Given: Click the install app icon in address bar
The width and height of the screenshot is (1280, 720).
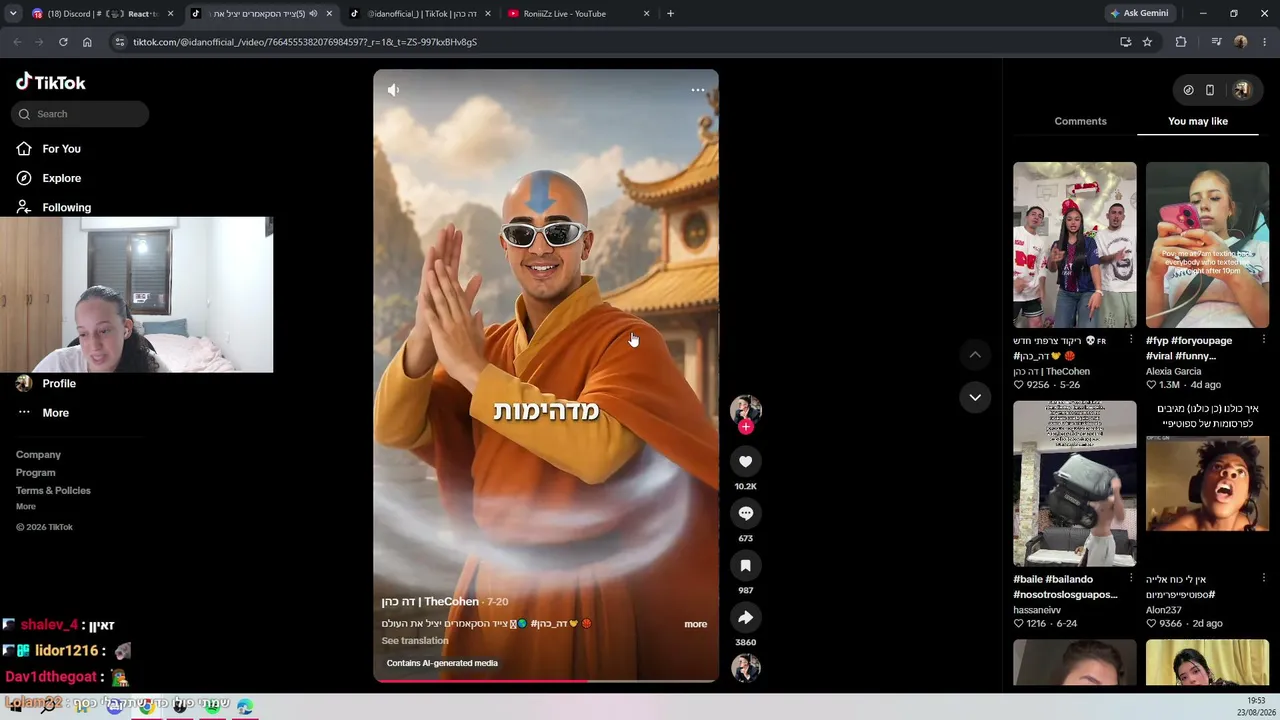Looking at the screenshot, I should 1125,42.
